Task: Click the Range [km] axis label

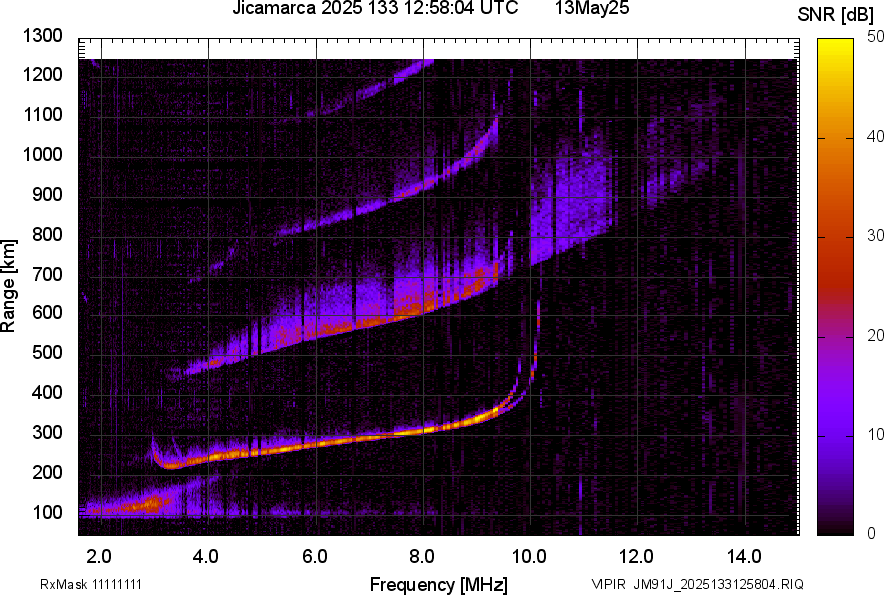Action: coord(8,286)
